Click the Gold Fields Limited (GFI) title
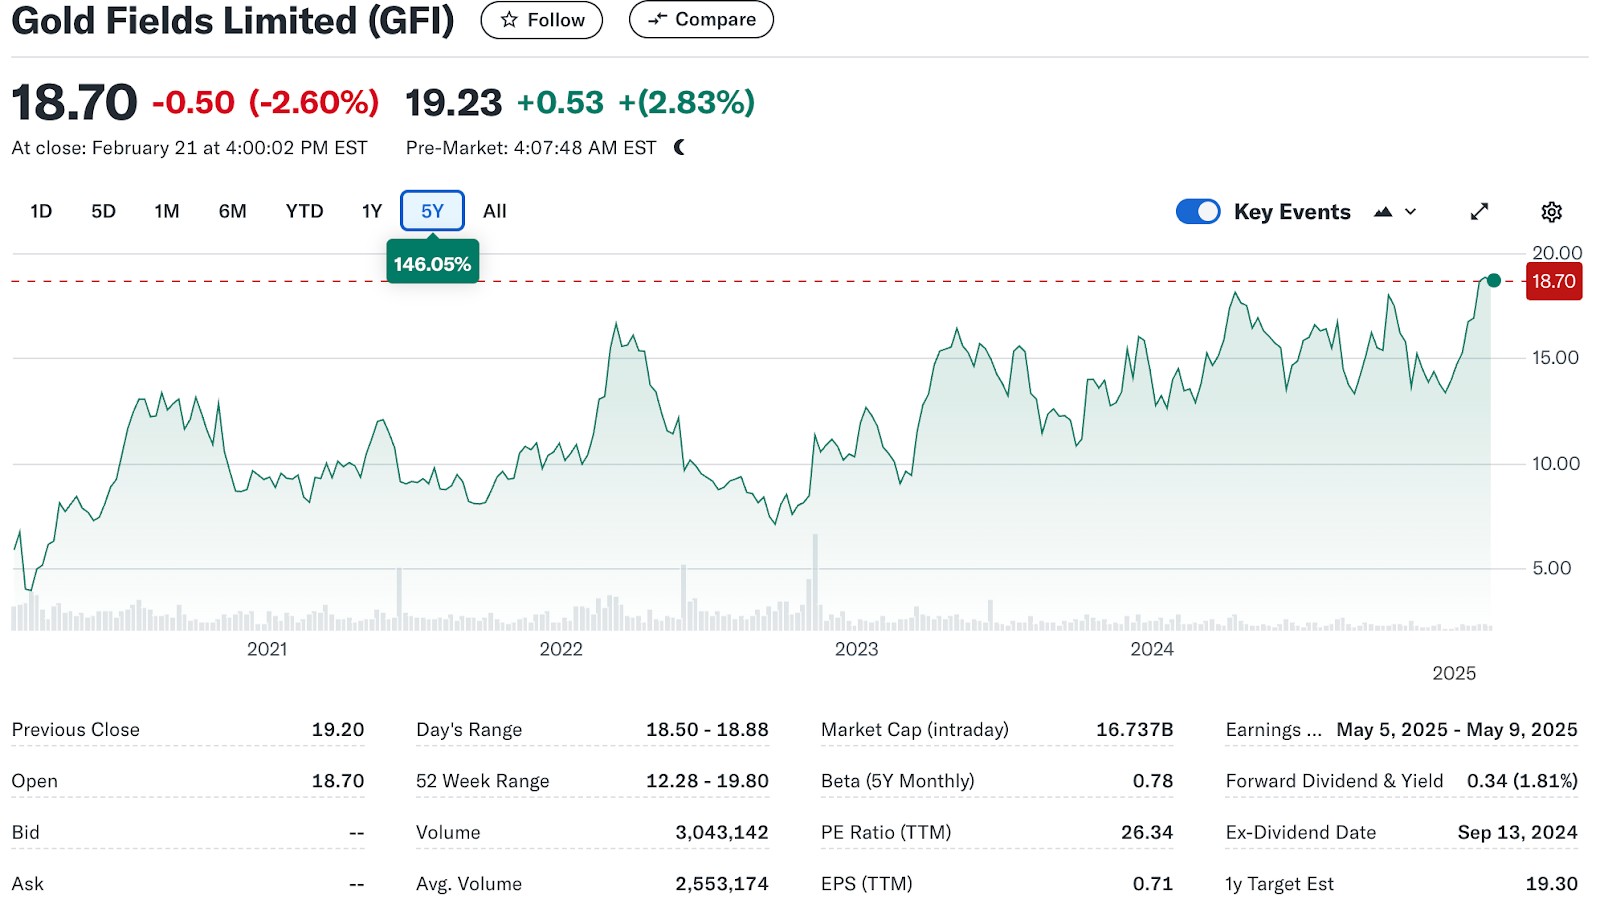The image size is (1600, 916). pos(232,20)
